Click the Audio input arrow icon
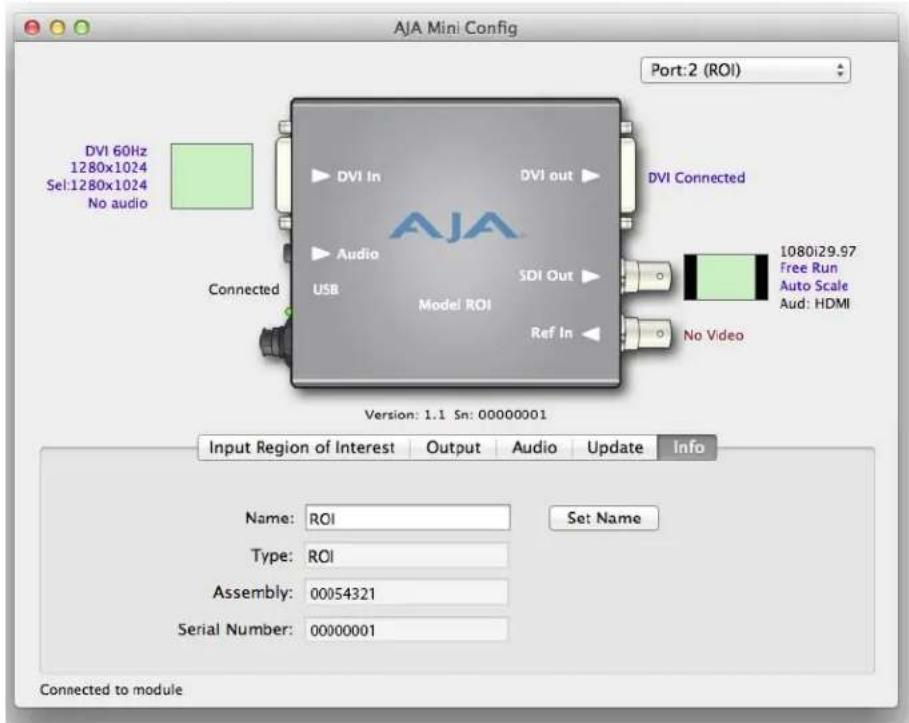Viewport: 909px width, 723px height. [x=321, y=253]
